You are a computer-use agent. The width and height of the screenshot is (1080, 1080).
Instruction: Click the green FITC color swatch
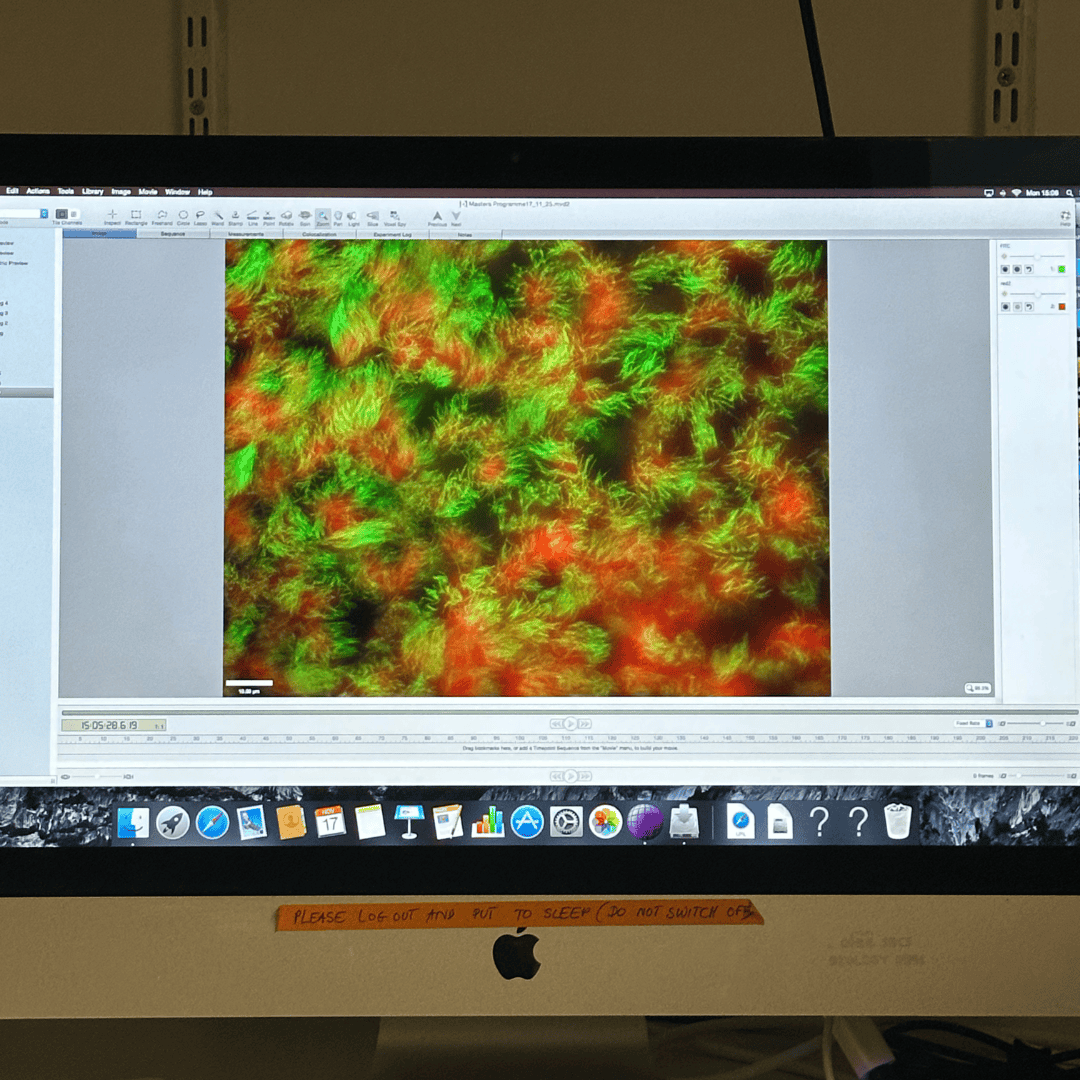(1061, 269)
